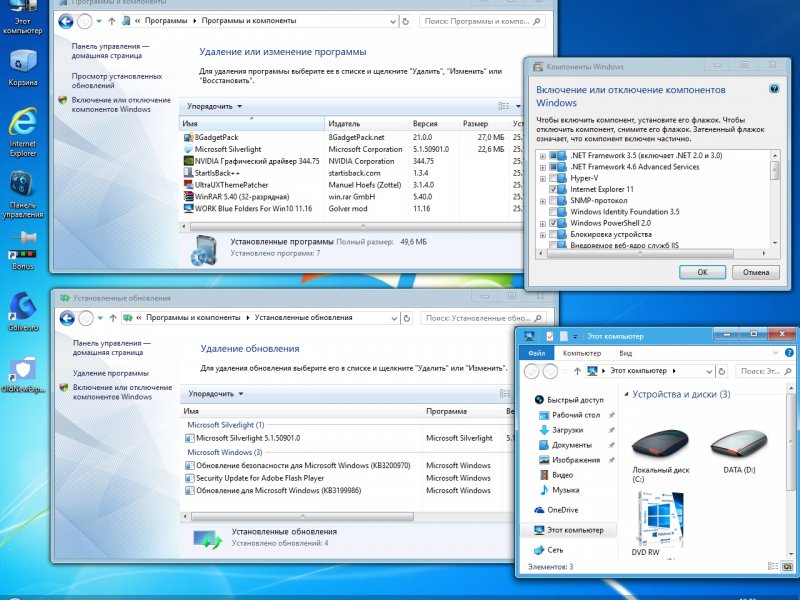Image resolution: width=800 pixels, height=600 pixels.
Task: Open the Панель управления desktop icon
Action: pyautogui.click(x=22, y=195)
